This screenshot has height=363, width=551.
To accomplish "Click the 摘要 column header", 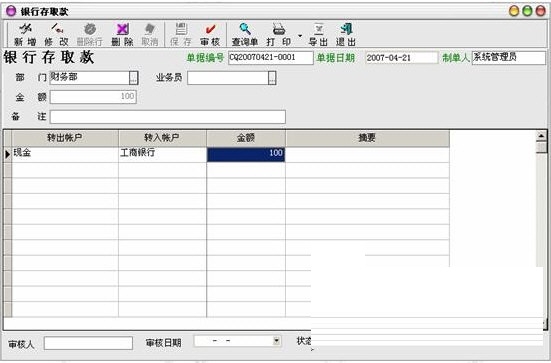I will 368,138.
